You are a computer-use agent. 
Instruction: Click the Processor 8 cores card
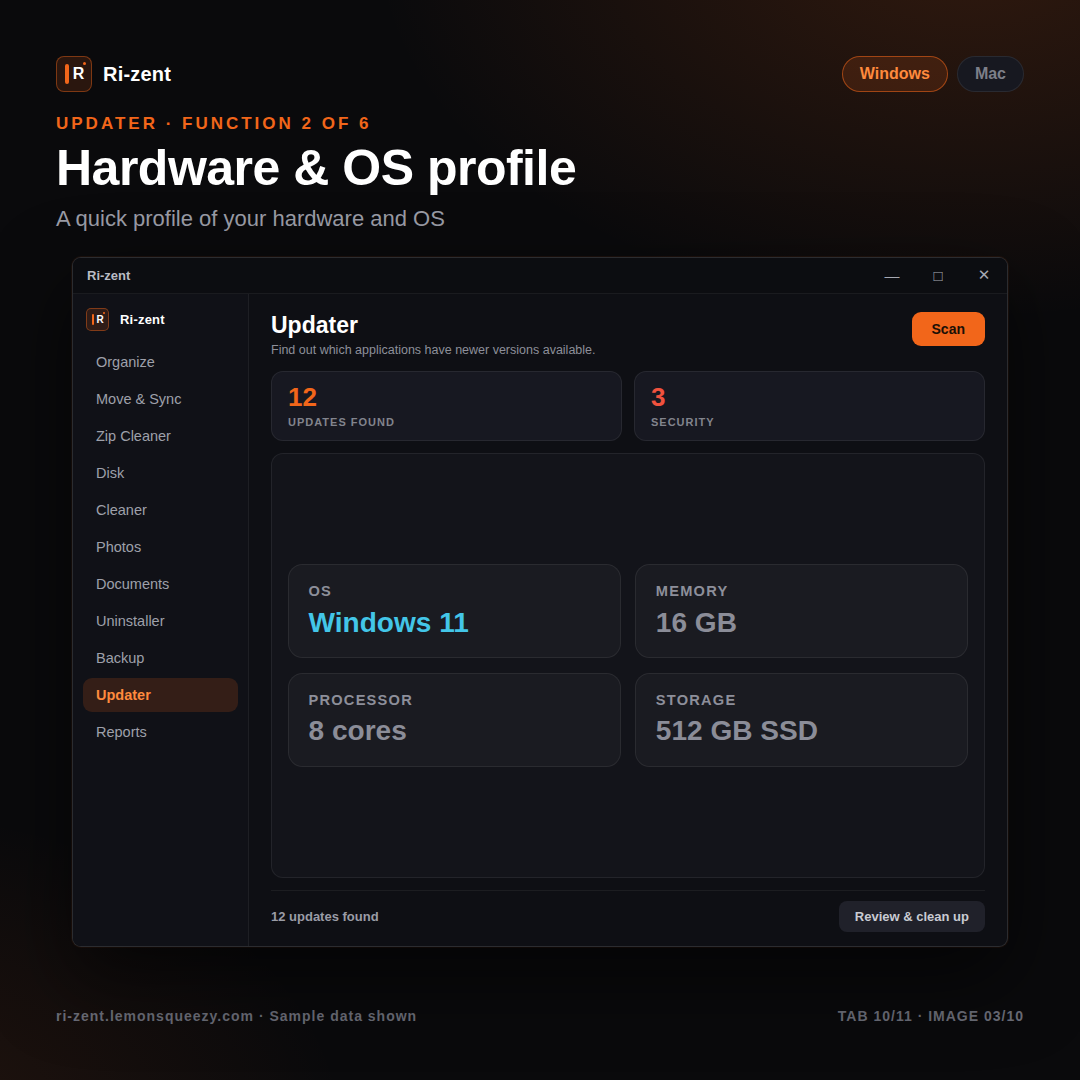click(454, 720)
